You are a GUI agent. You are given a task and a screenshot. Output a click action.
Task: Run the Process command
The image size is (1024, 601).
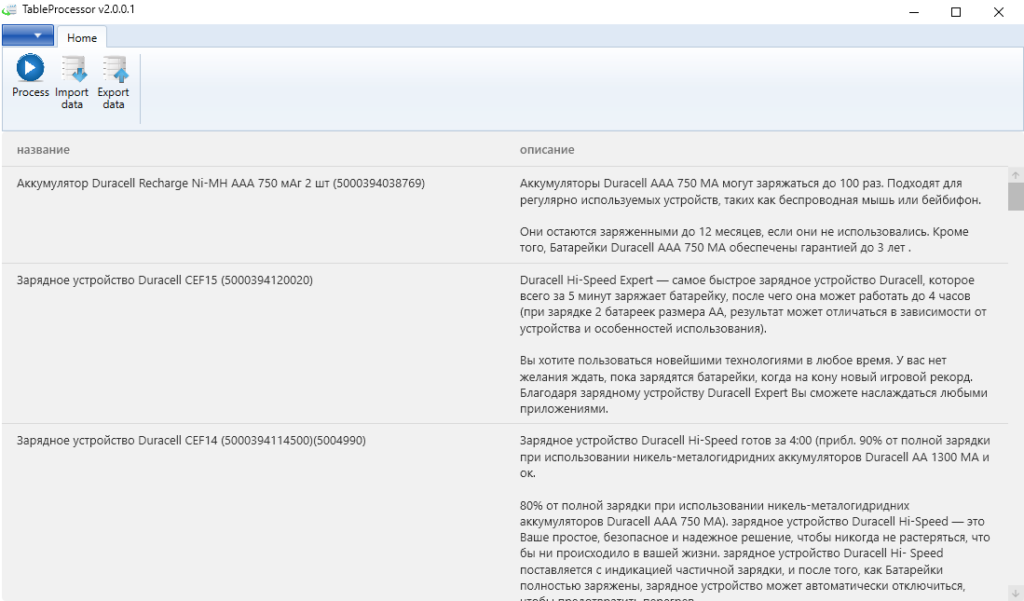pos(30,77)
